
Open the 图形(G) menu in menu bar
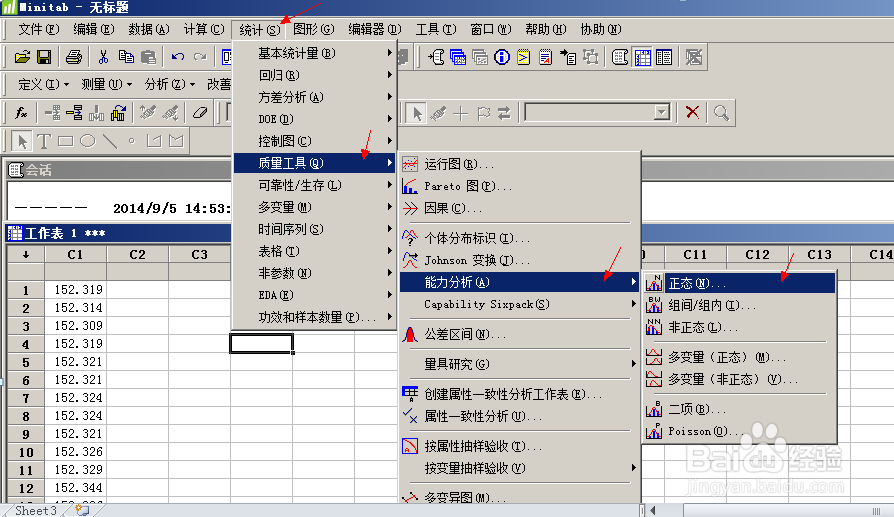pyautogui.click(x=314, y=29)
